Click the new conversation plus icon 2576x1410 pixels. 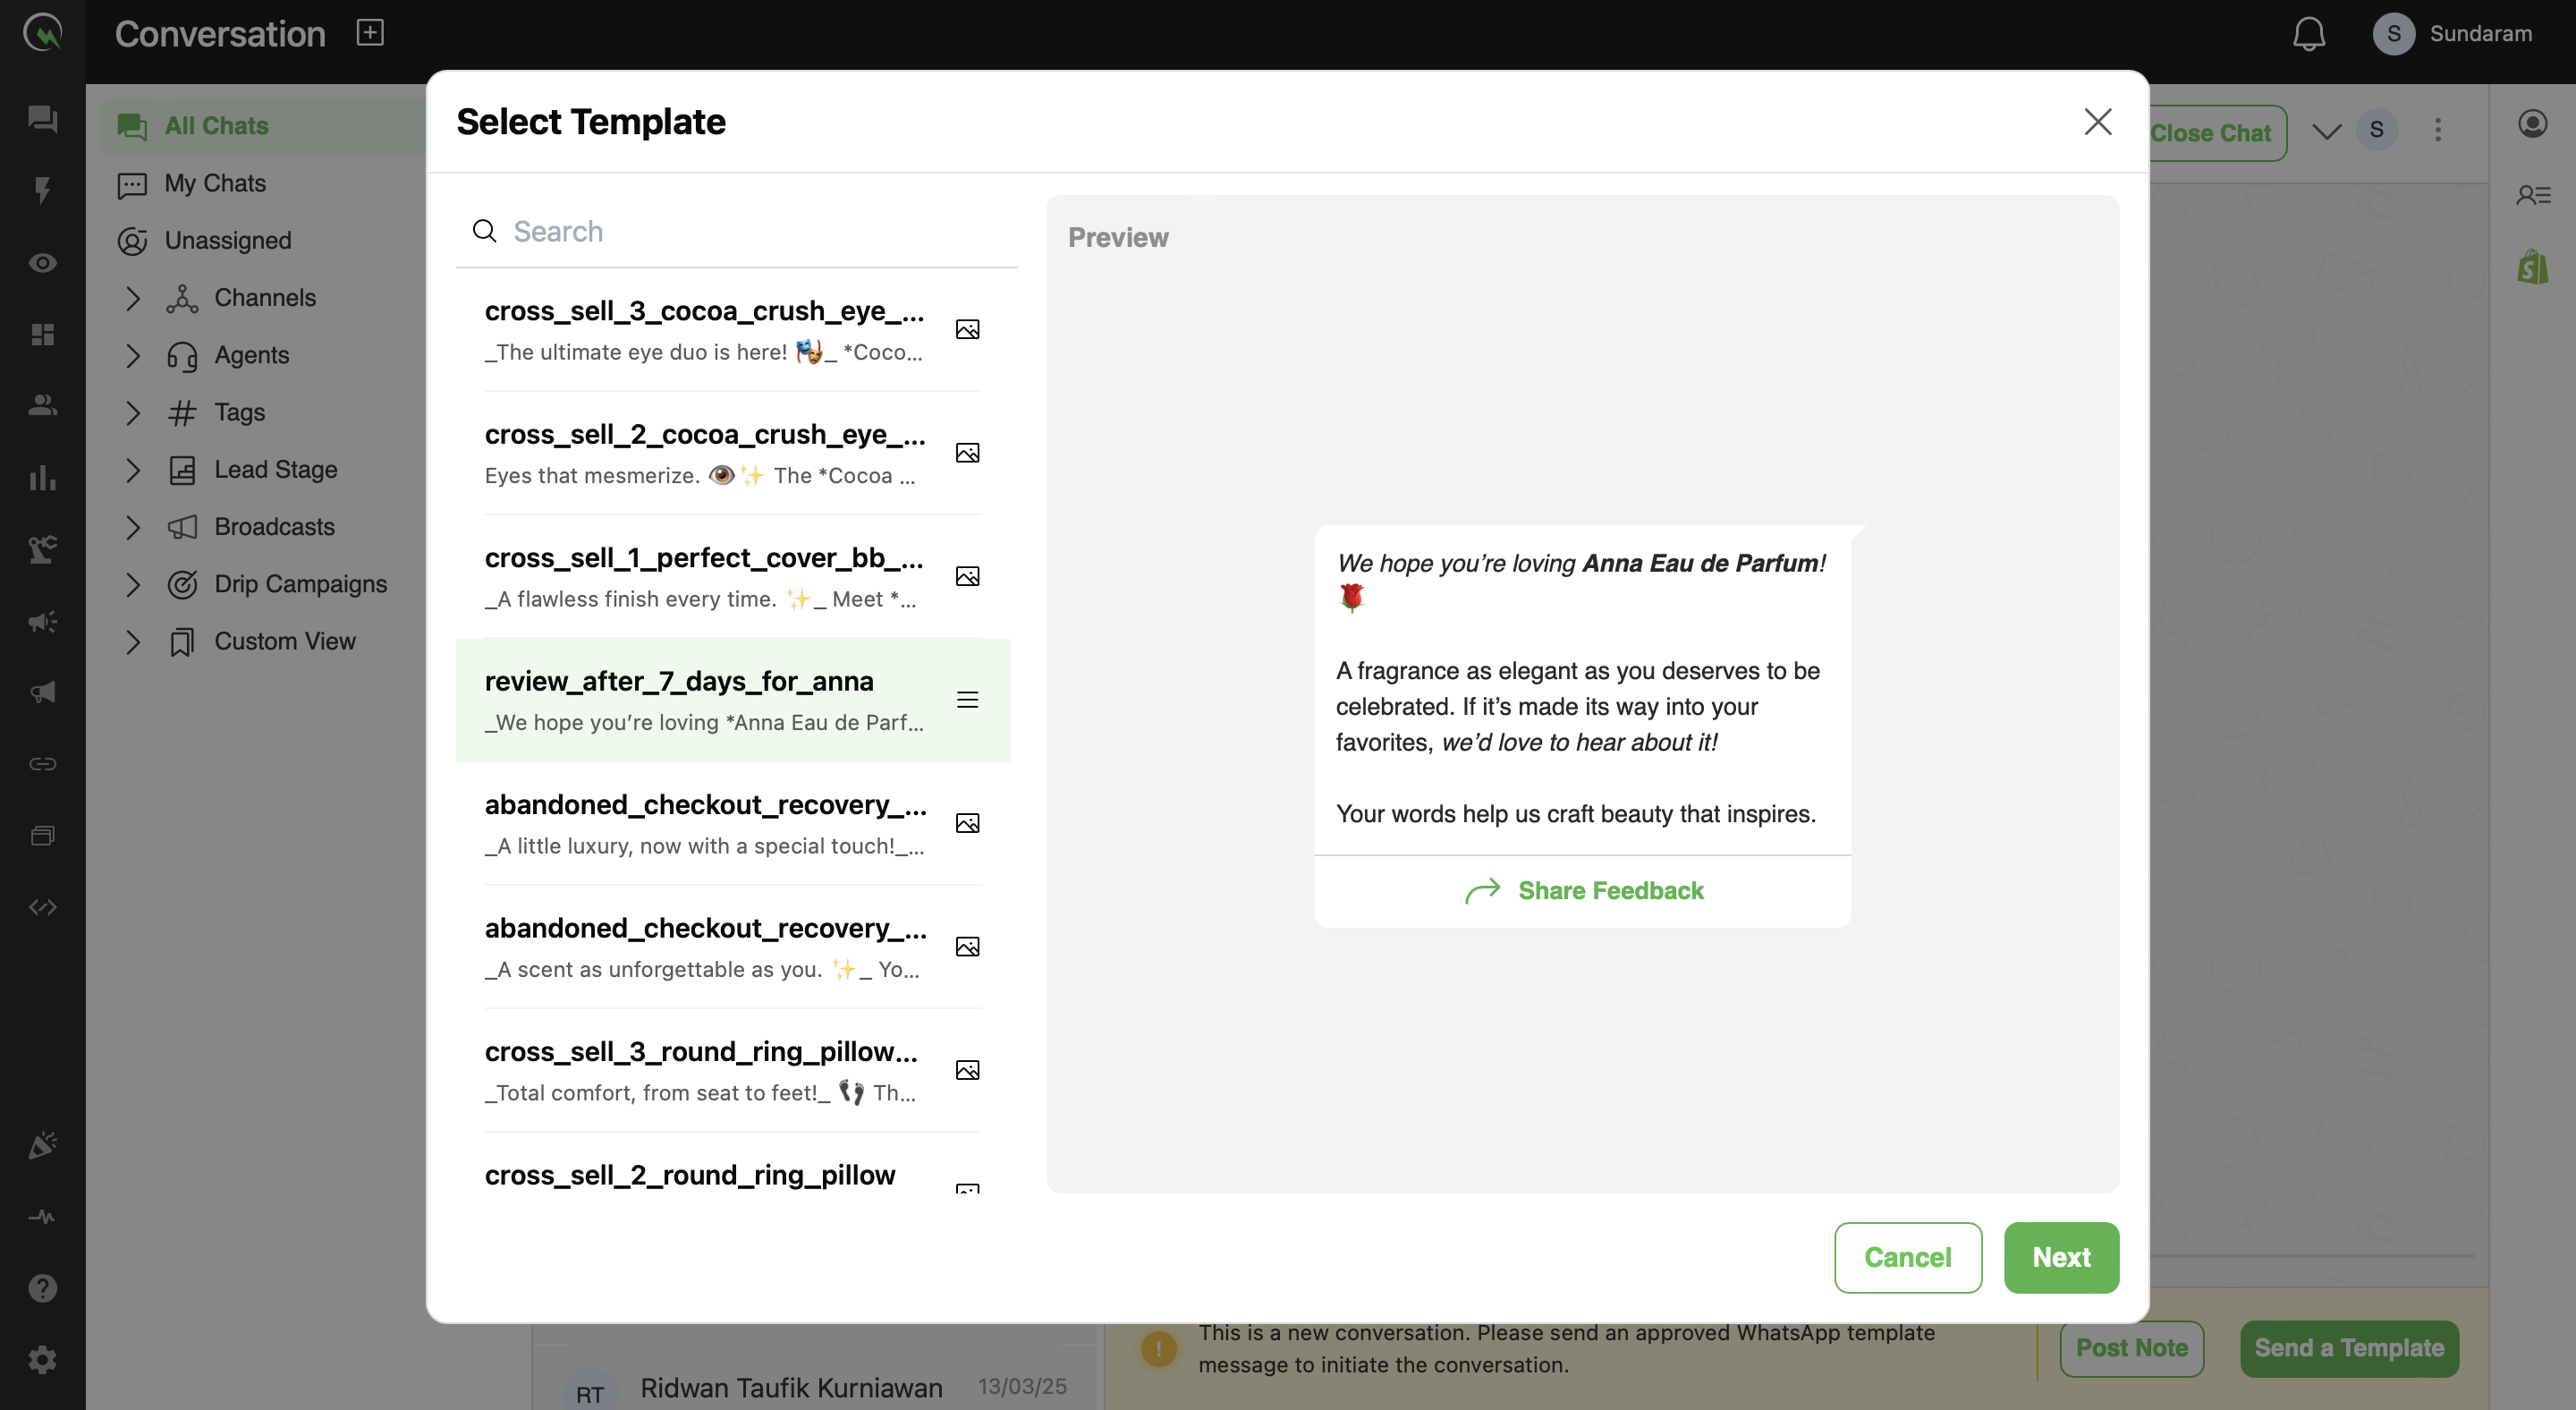tap(370, 33)
